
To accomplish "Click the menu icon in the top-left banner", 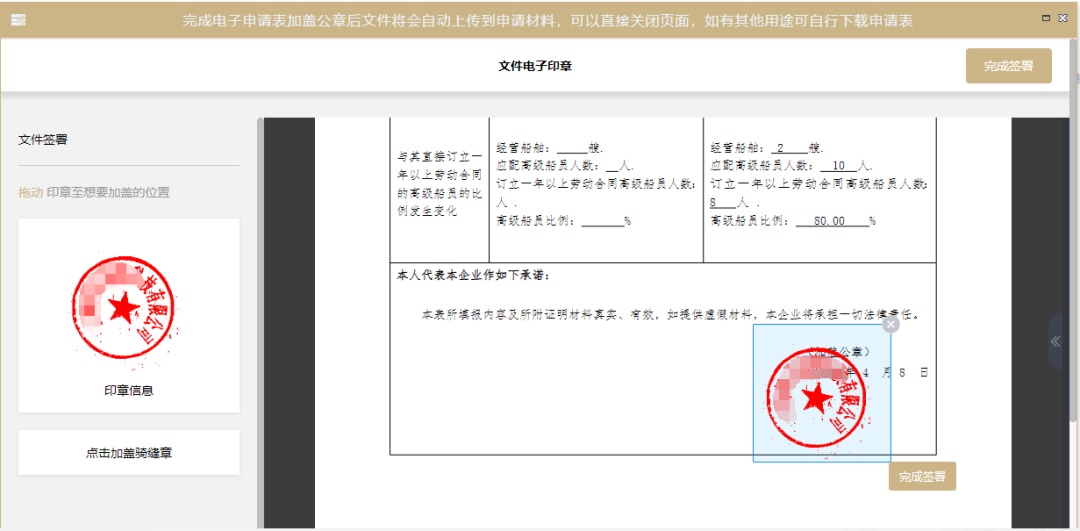I will point(18,20).
